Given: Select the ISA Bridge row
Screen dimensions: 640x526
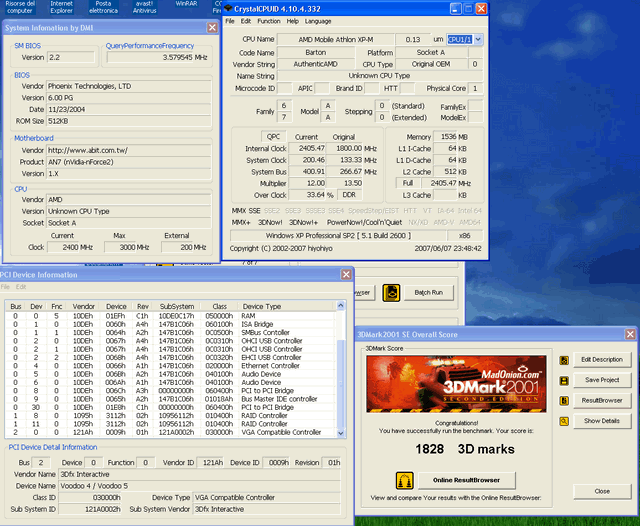Looking at the screenshot, I should tap(171, 324).
